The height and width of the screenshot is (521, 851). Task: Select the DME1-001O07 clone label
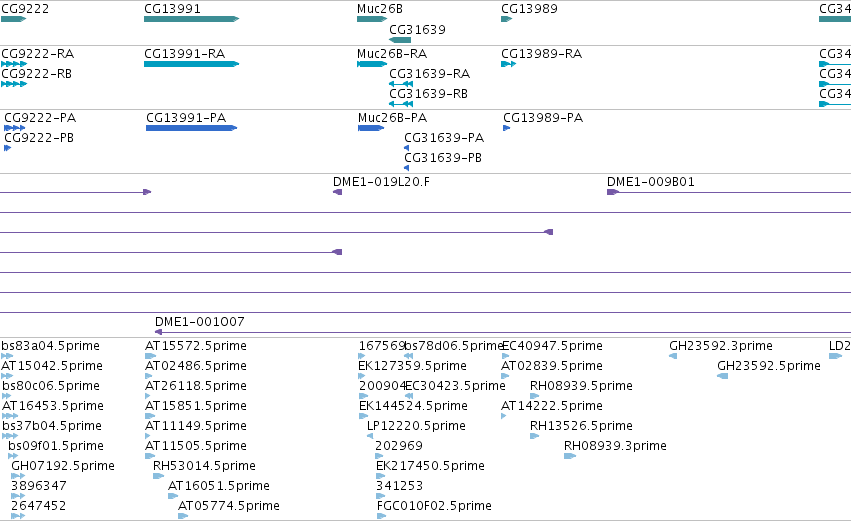(x=199, y=322)
